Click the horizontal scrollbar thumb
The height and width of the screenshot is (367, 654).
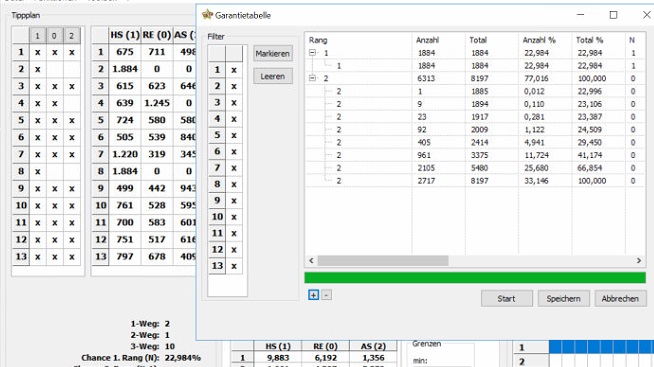pos(383,261)
